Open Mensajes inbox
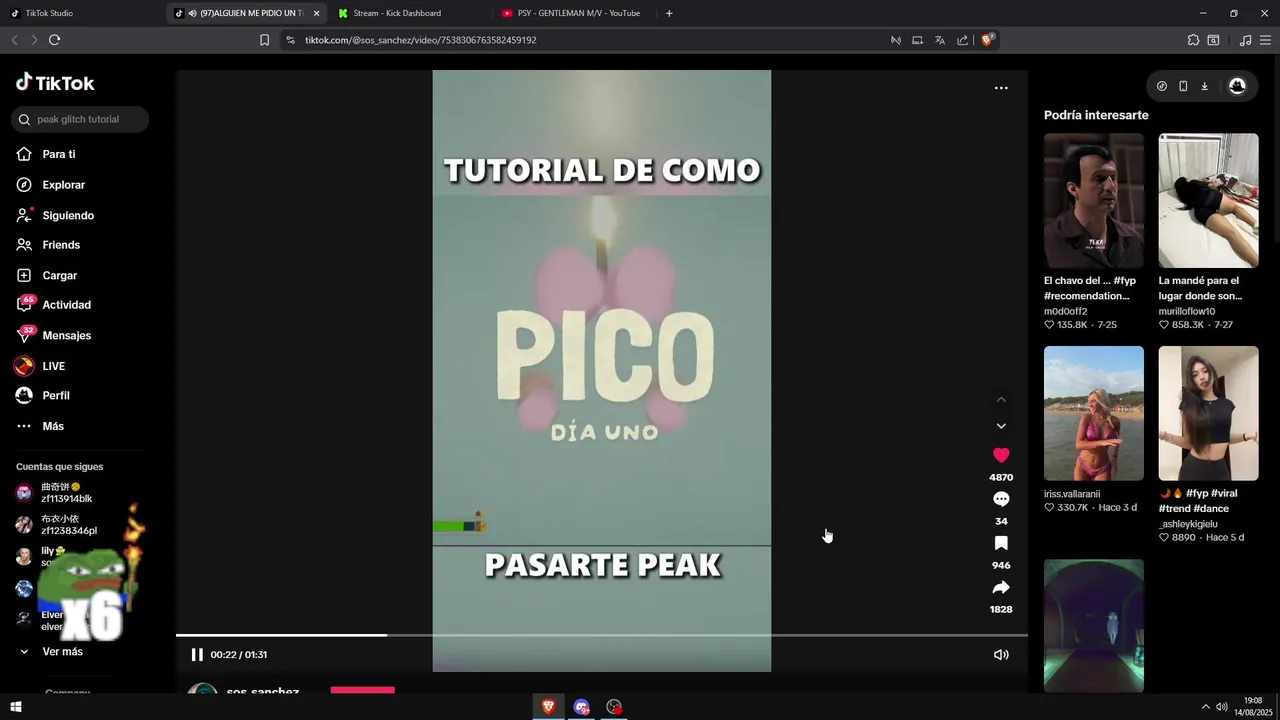This screenshot has height=720, width=1280. click(66, 335)
